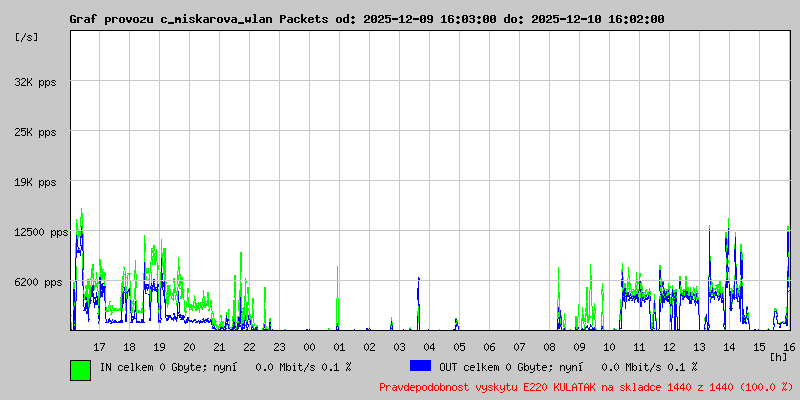Viewport: 800px width, 400px height.
Task: Click the '12' hour label on x-axis
Action: tap(669, 347)
